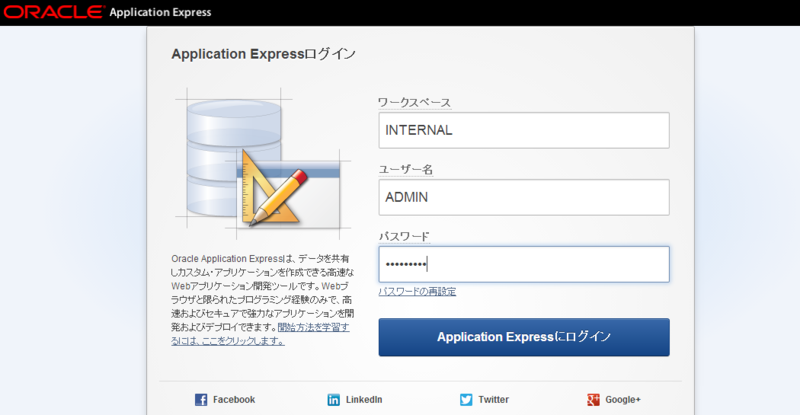Click the Oracle logo in header

tap(54, 12)
